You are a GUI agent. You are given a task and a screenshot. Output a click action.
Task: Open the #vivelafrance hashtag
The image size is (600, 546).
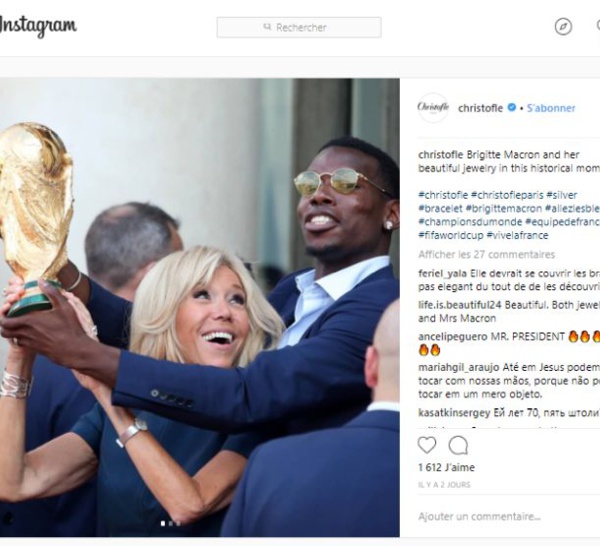[517, 235]
